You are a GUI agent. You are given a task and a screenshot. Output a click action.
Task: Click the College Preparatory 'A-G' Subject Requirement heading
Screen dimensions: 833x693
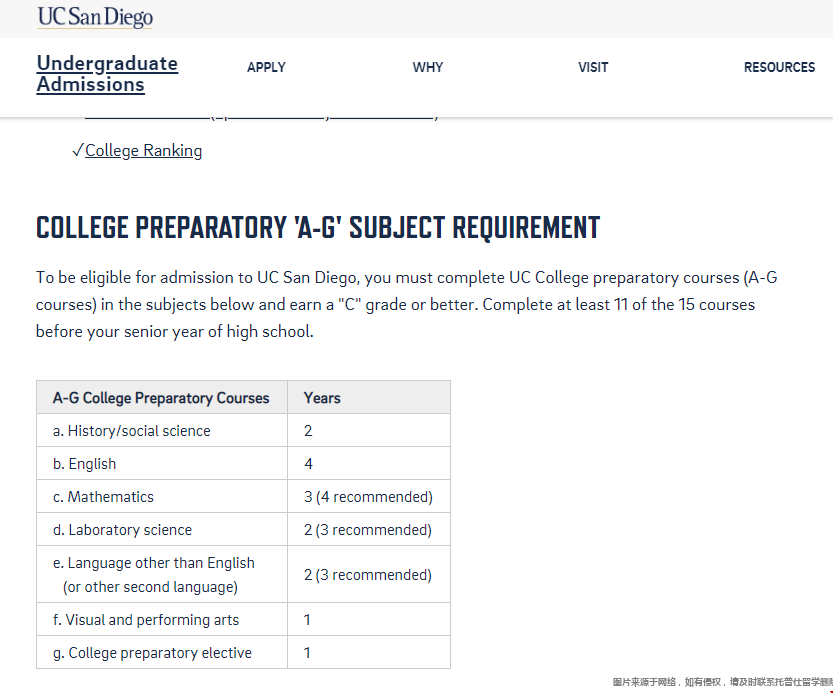[x=317, y=227]
